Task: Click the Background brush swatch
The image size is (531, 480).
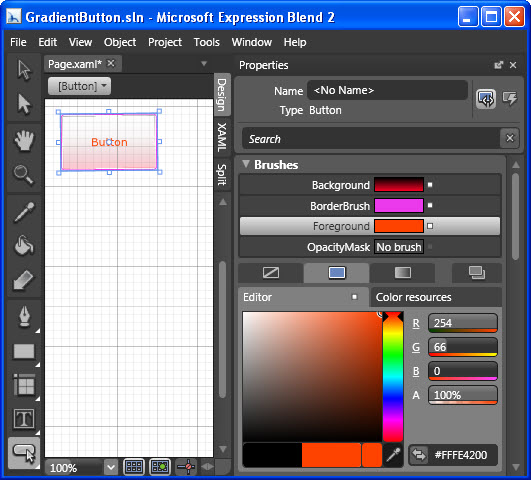Action: coord(399,185)
